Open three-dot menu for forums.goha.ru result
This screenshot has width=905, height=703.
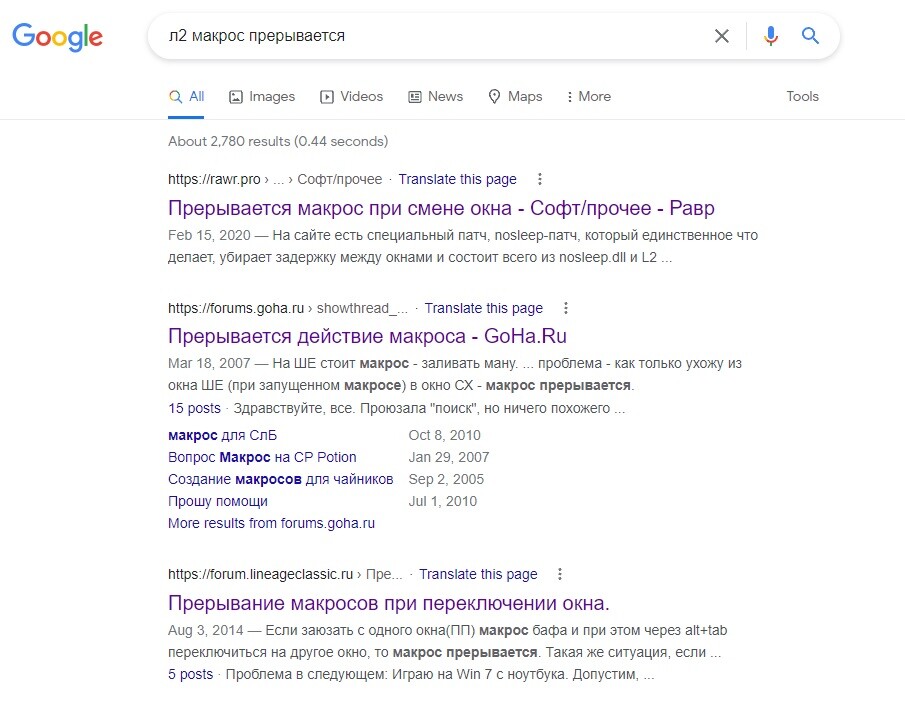566,308
